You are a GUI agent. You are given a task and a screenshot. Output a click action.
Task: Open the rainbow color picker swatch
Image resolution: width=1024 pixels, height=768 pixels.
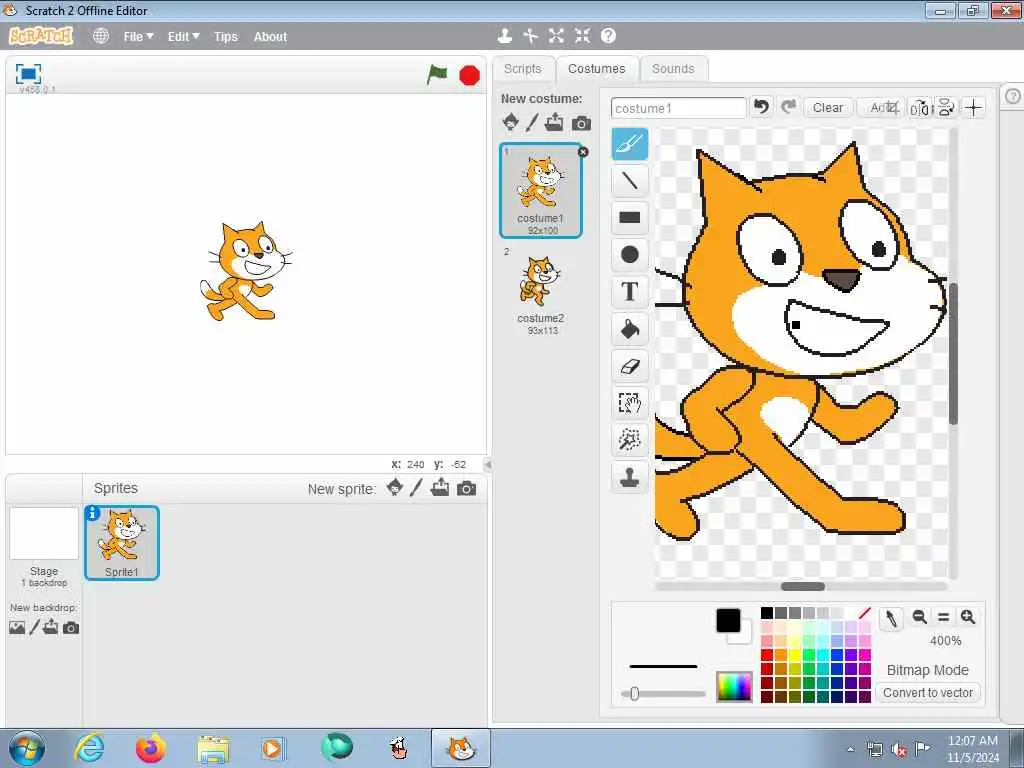[x=734, y=686]
